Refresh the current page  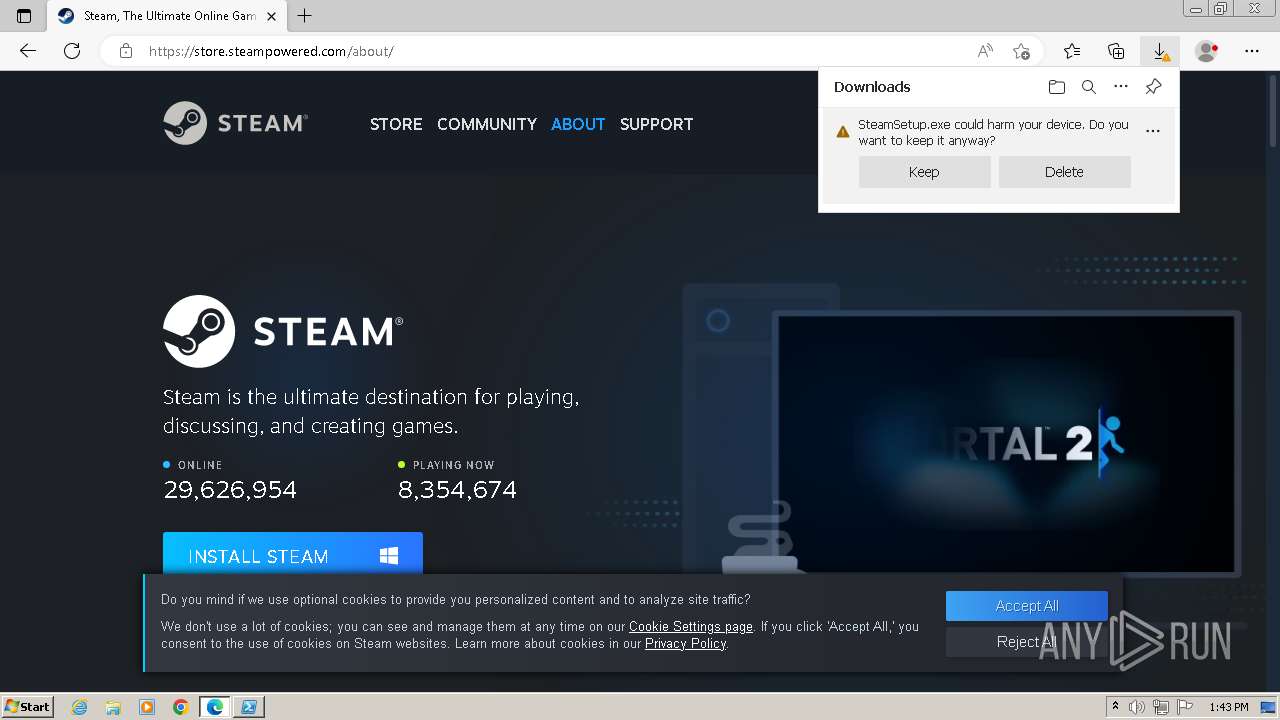[72, 51]
